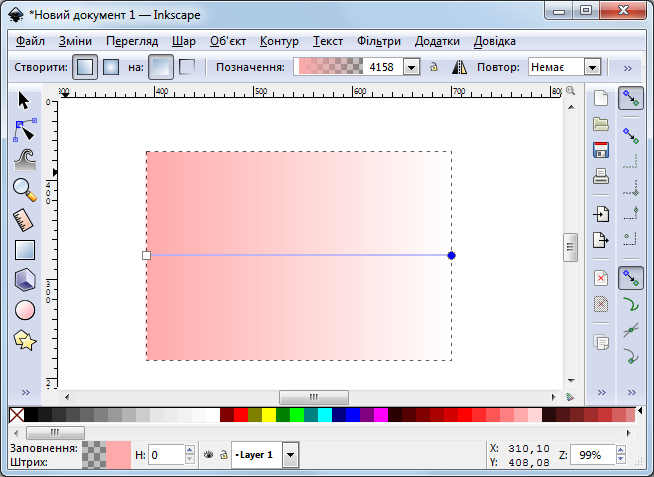Click the Print document icon
The width and height of the screenshot is (654, 477).
click(601, 177)
